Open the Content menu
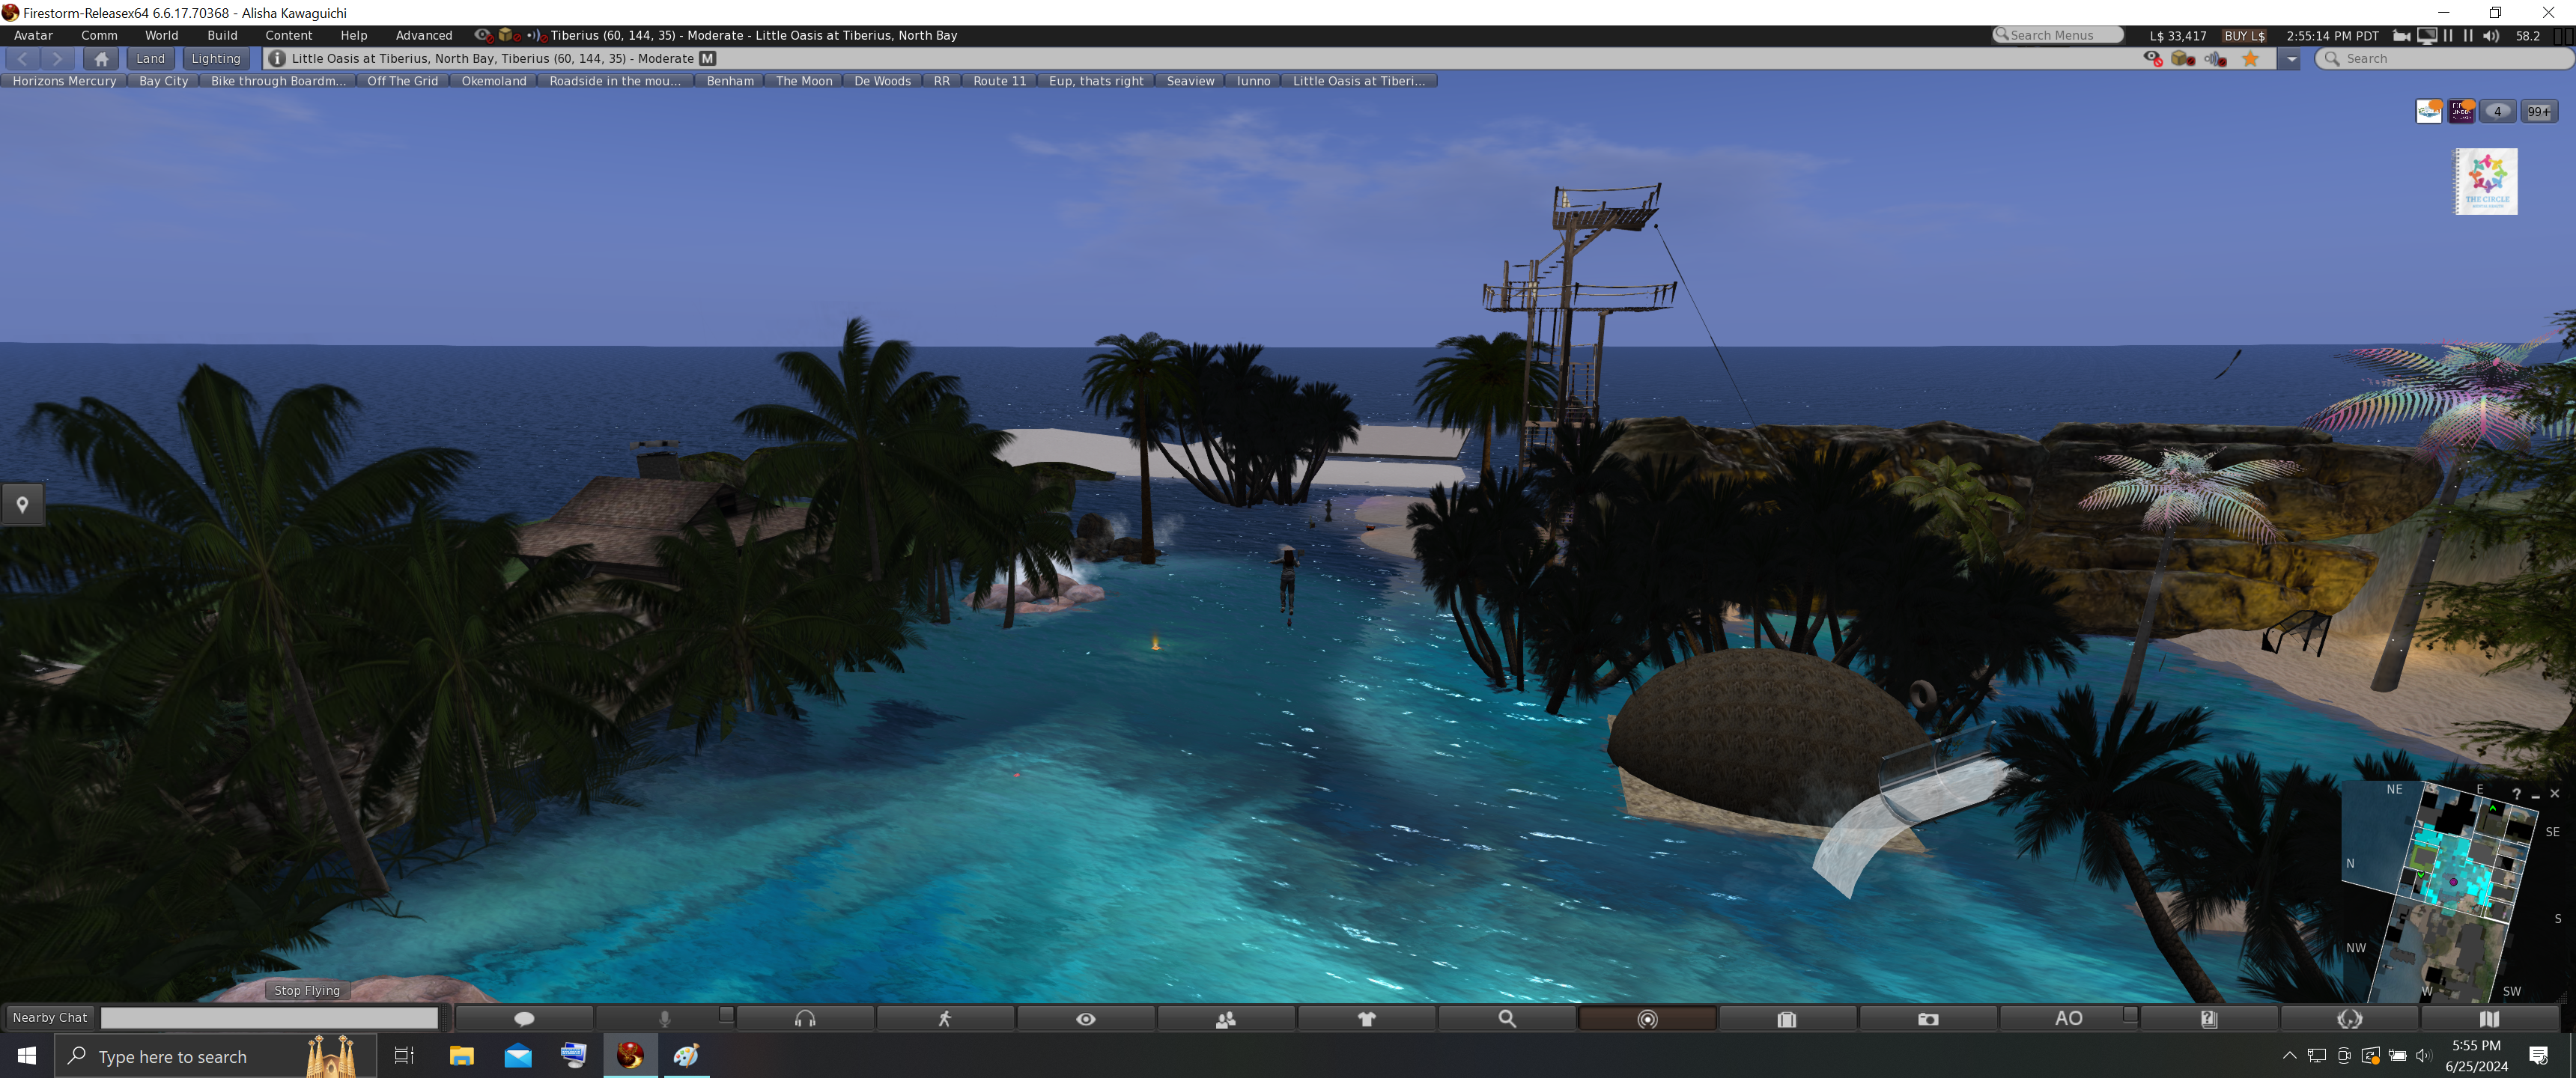 288,35
